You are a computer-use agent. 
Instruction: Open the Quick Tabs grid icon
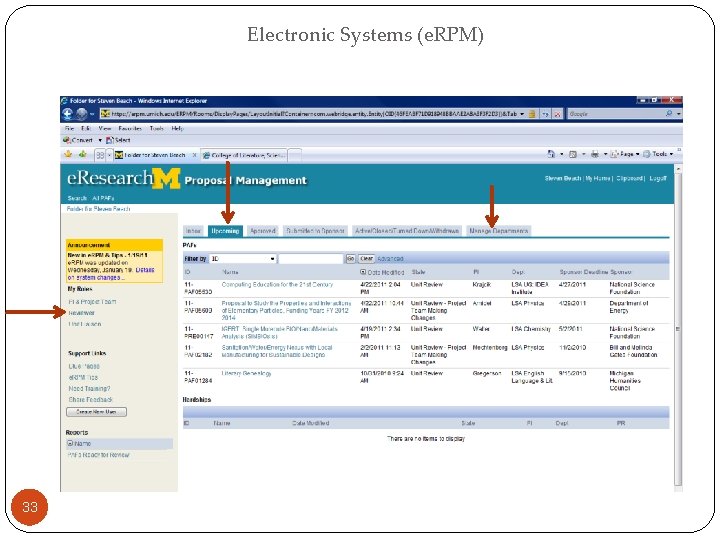pyautogui.click(x=100, y=155)
